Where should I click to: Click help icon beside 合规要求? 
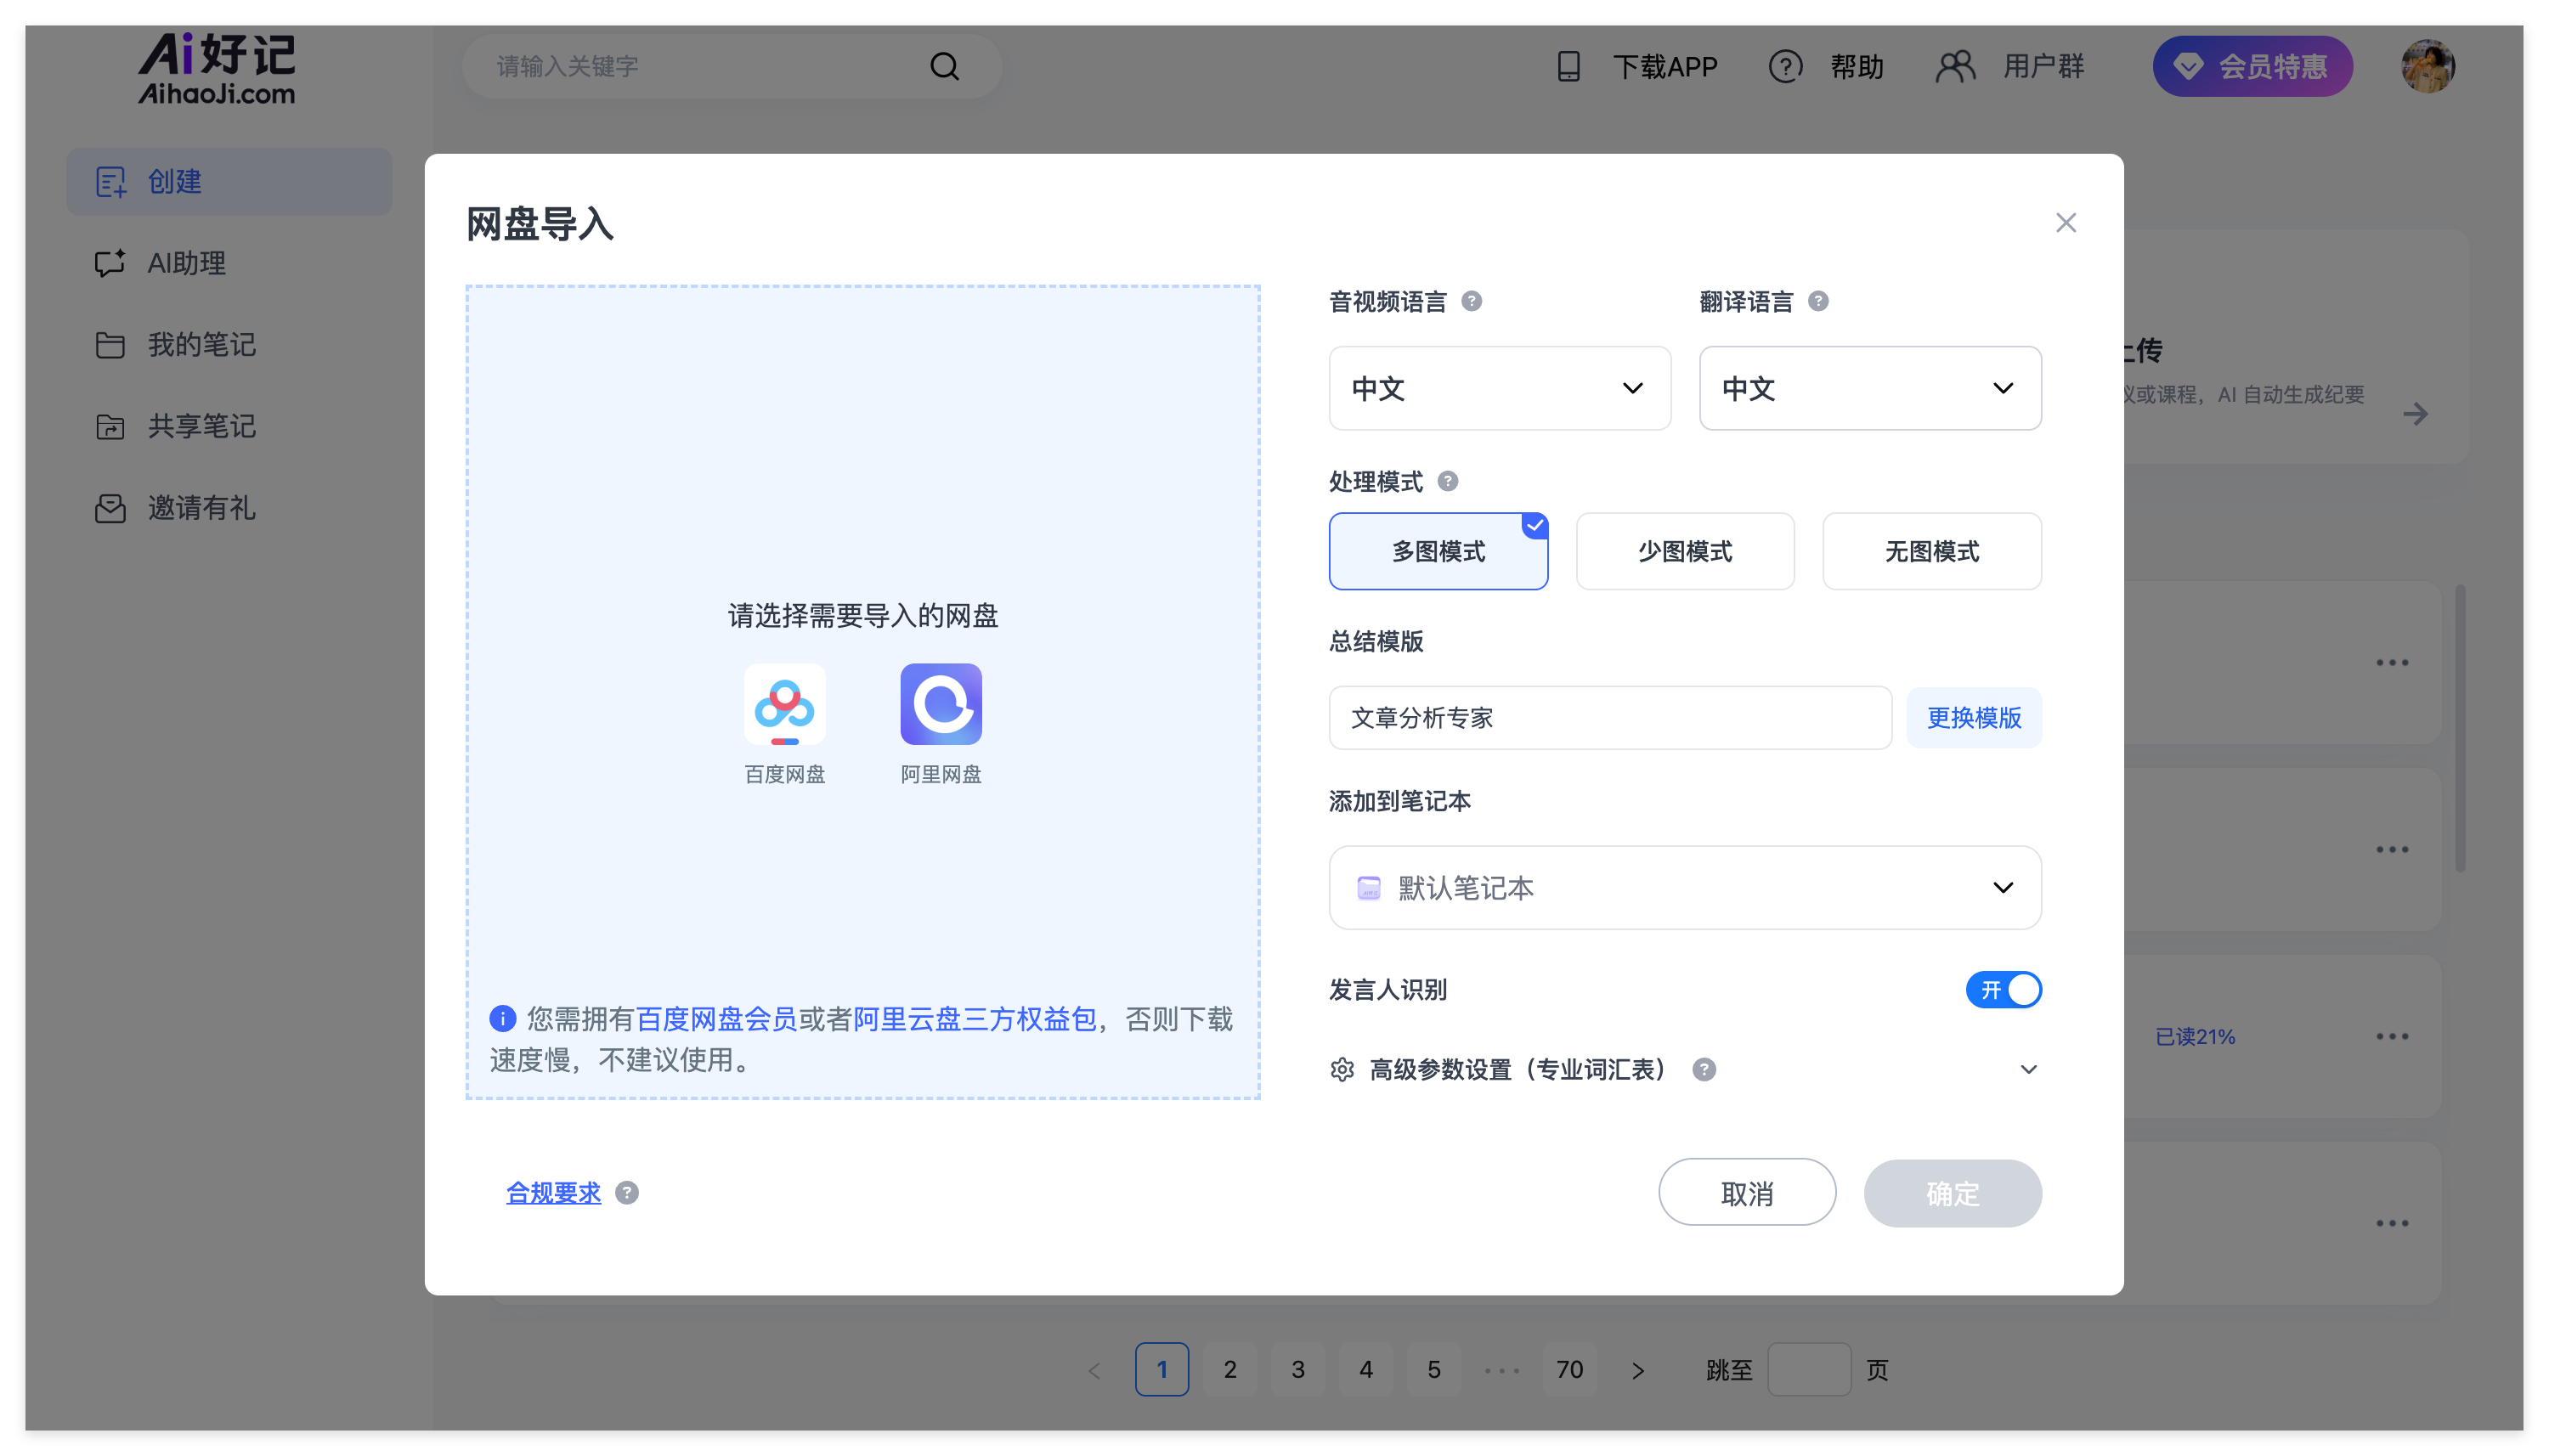coord(626,1192)
